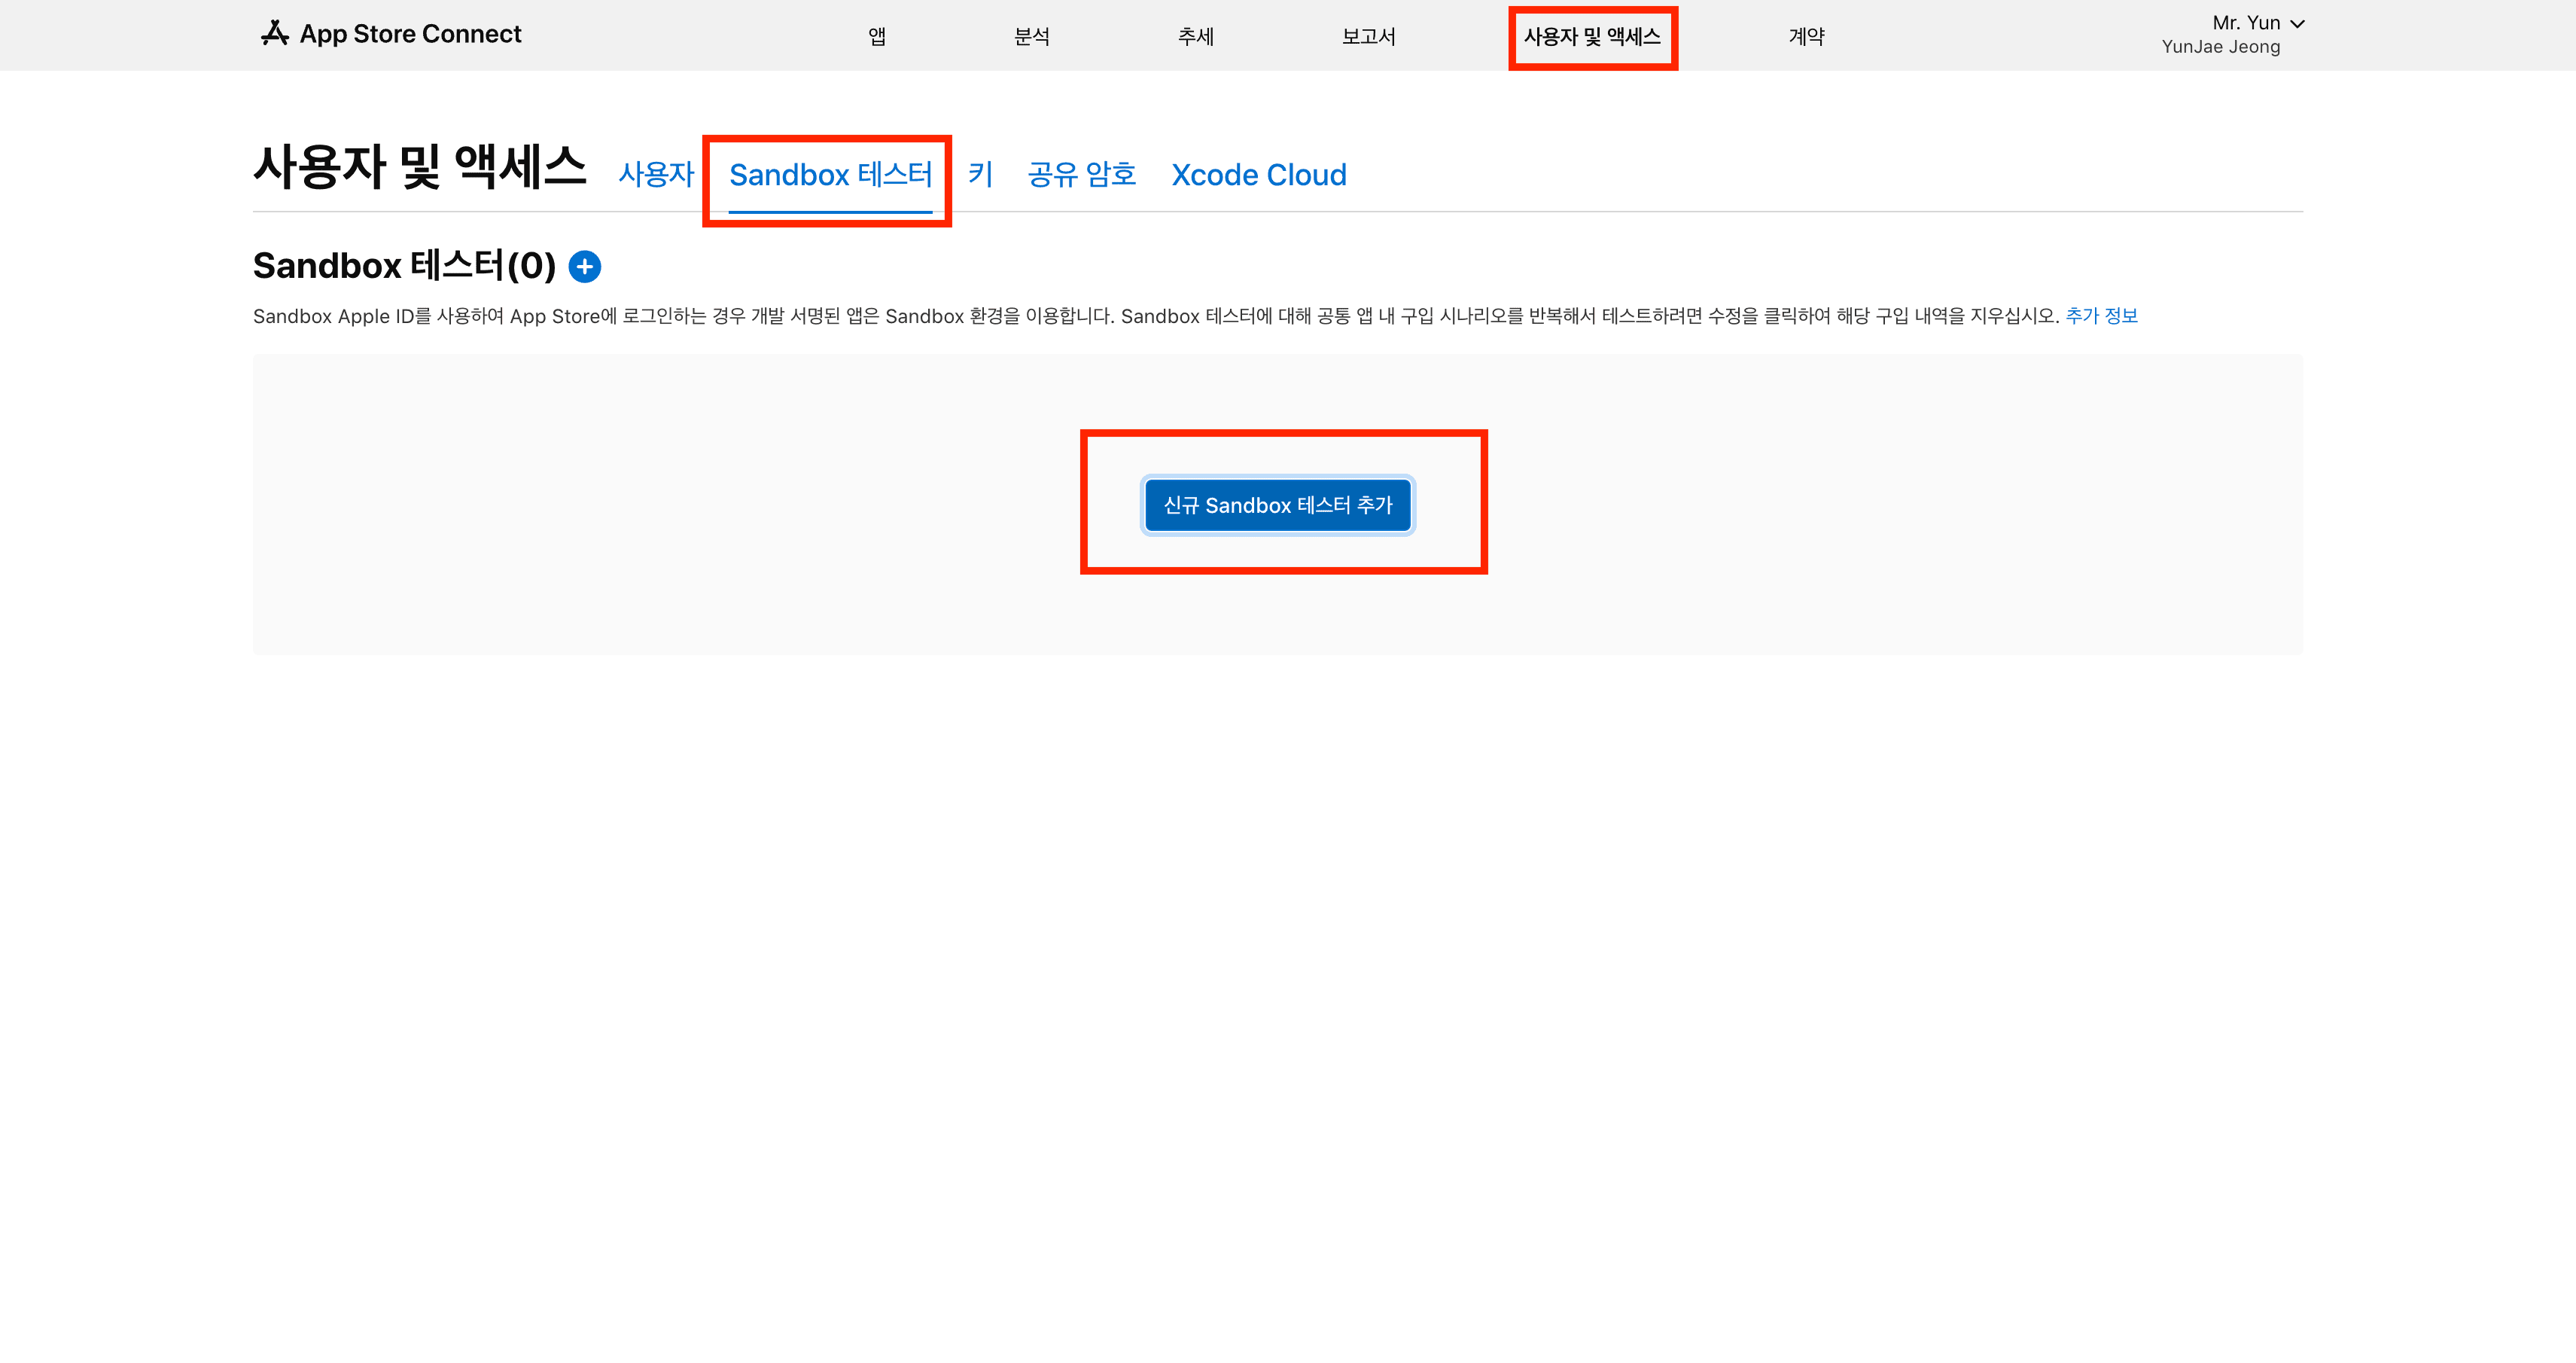Click the 신규 Sandbox 테스터 추가 button
This screenshot has width=2576, height=1363.
click(1278, 505)
